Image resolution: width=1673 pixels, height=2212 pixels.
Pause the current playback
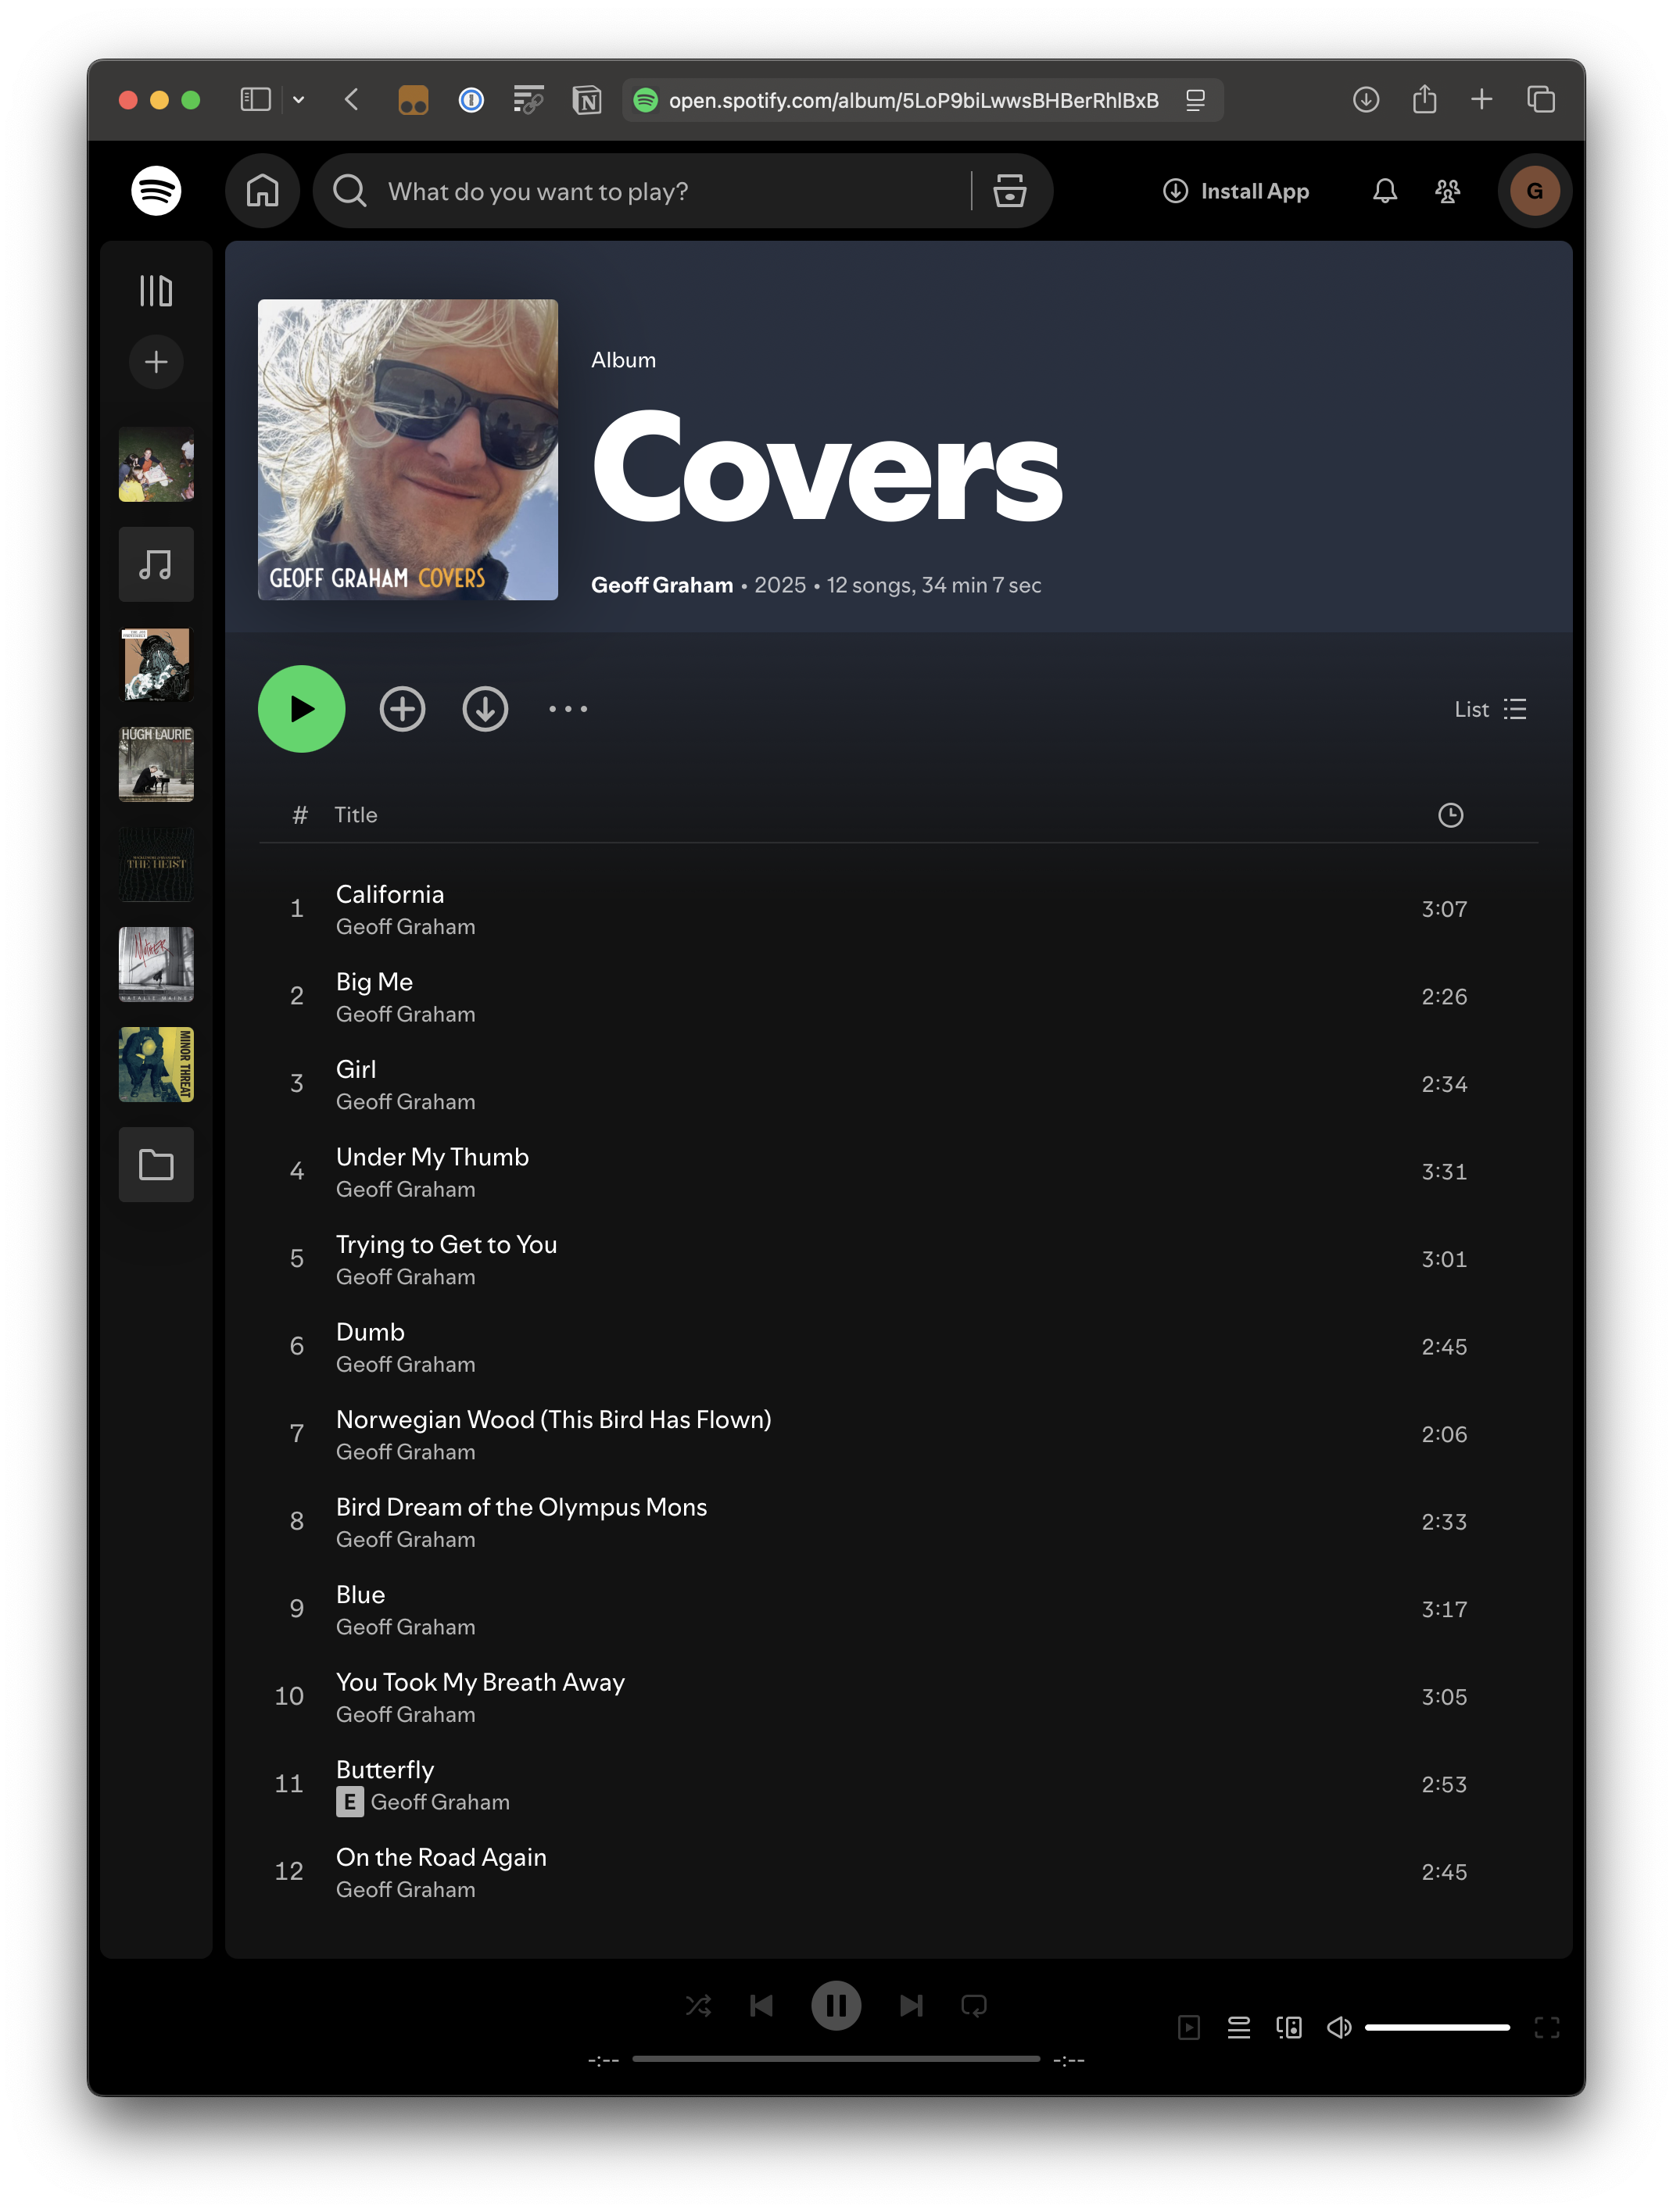coord(835,2005)
